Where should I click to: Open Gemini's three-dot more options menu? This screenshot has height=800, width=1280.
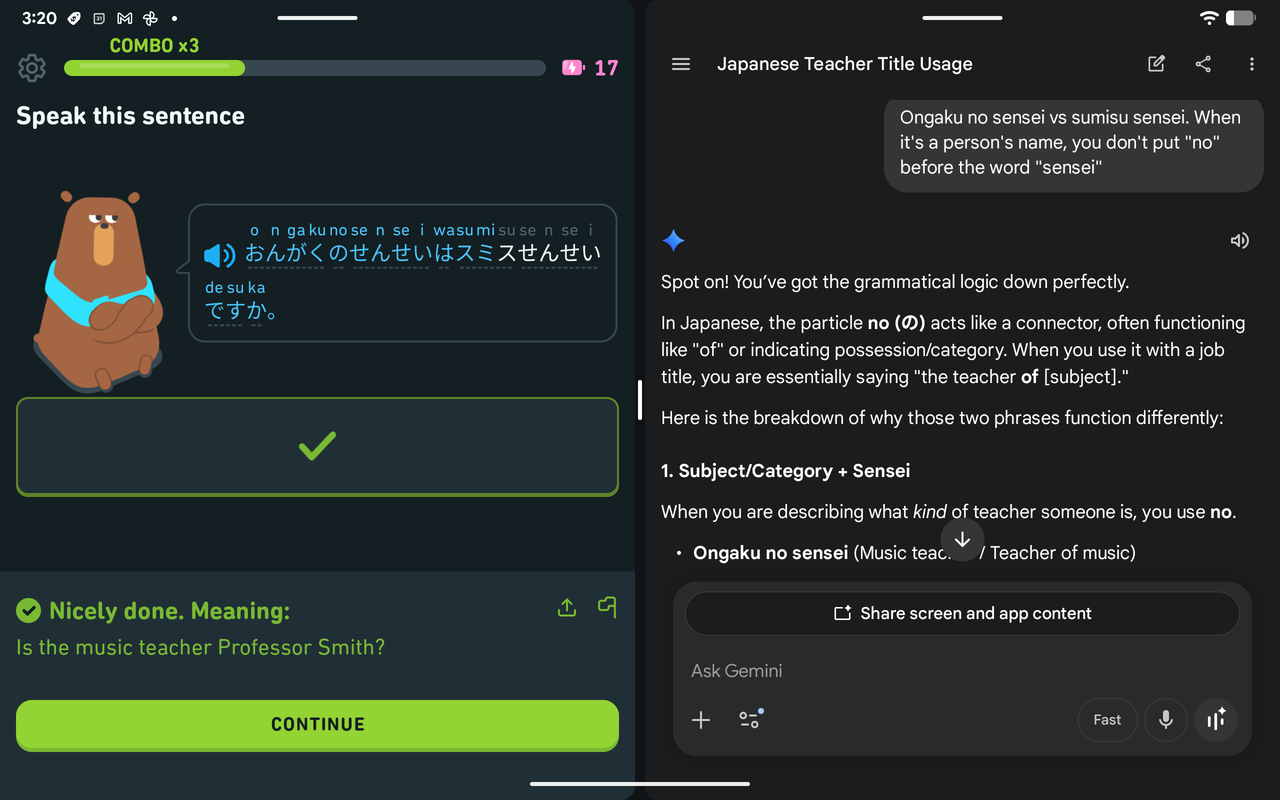coord(1251,64)
